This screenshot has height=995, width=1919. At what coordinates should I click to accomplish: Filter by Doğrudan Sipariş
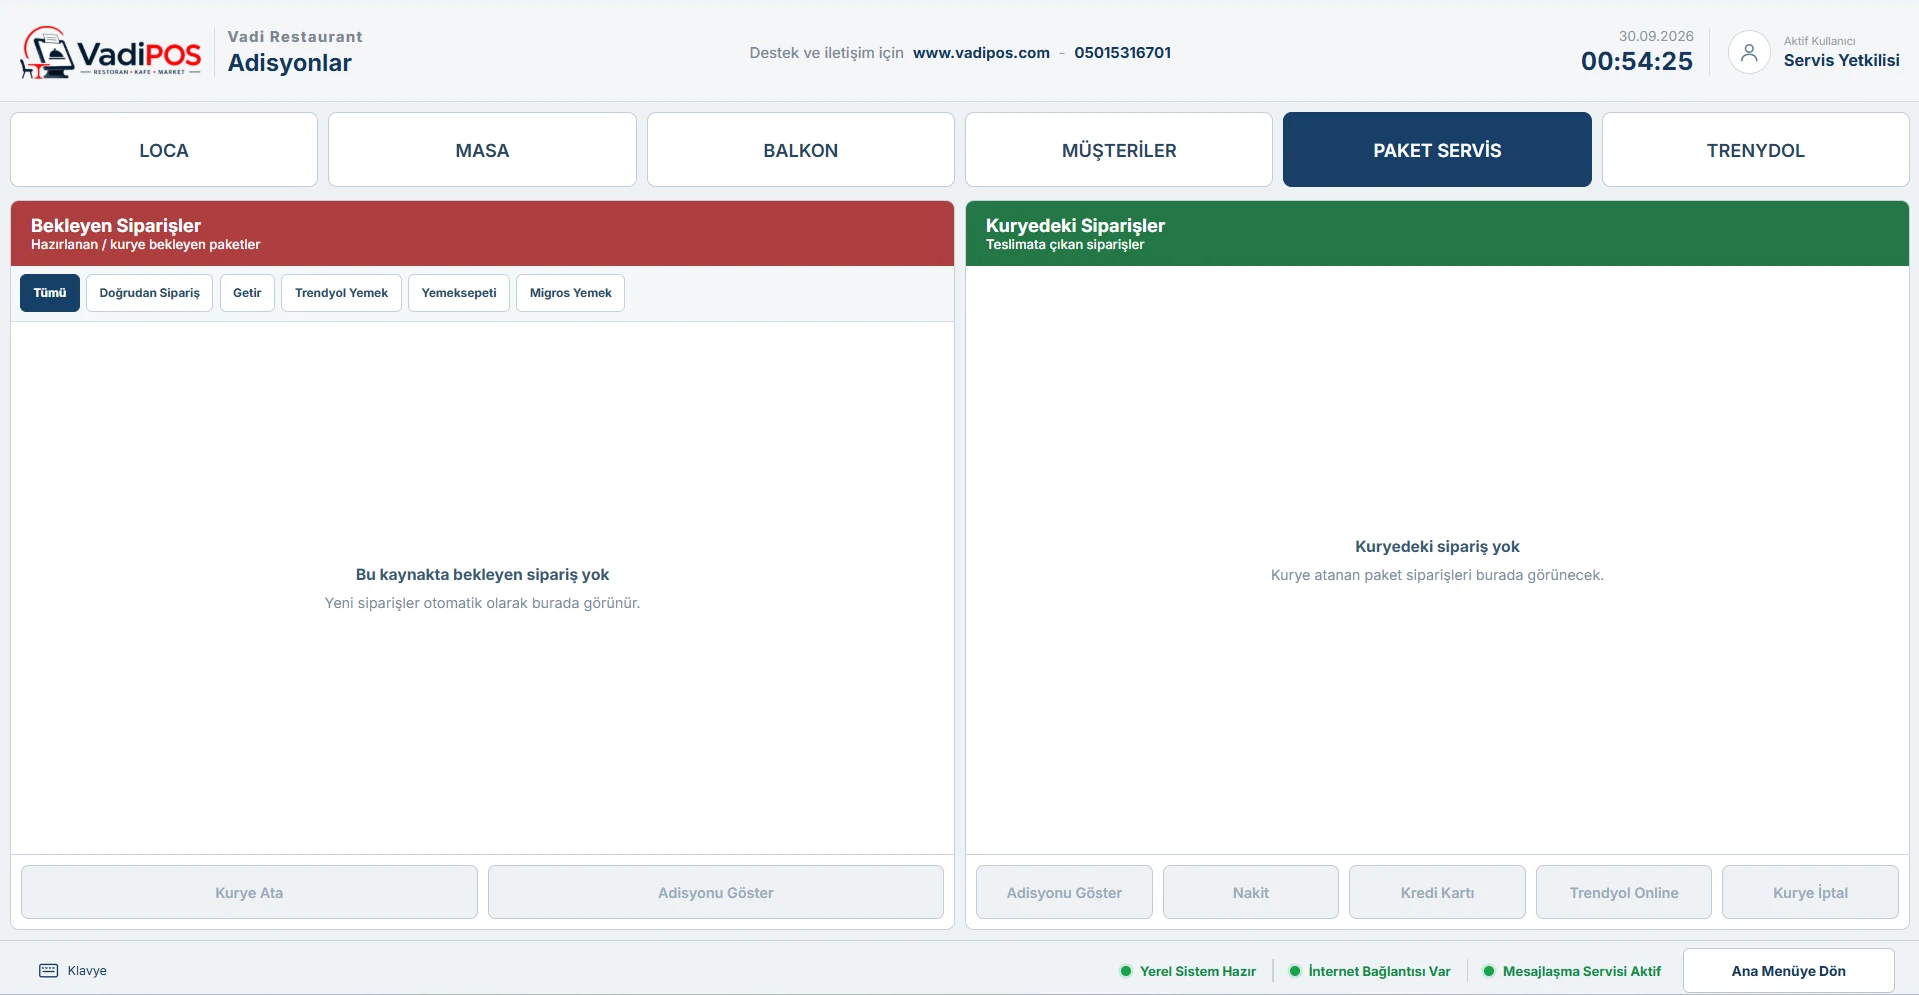(150, 293)
